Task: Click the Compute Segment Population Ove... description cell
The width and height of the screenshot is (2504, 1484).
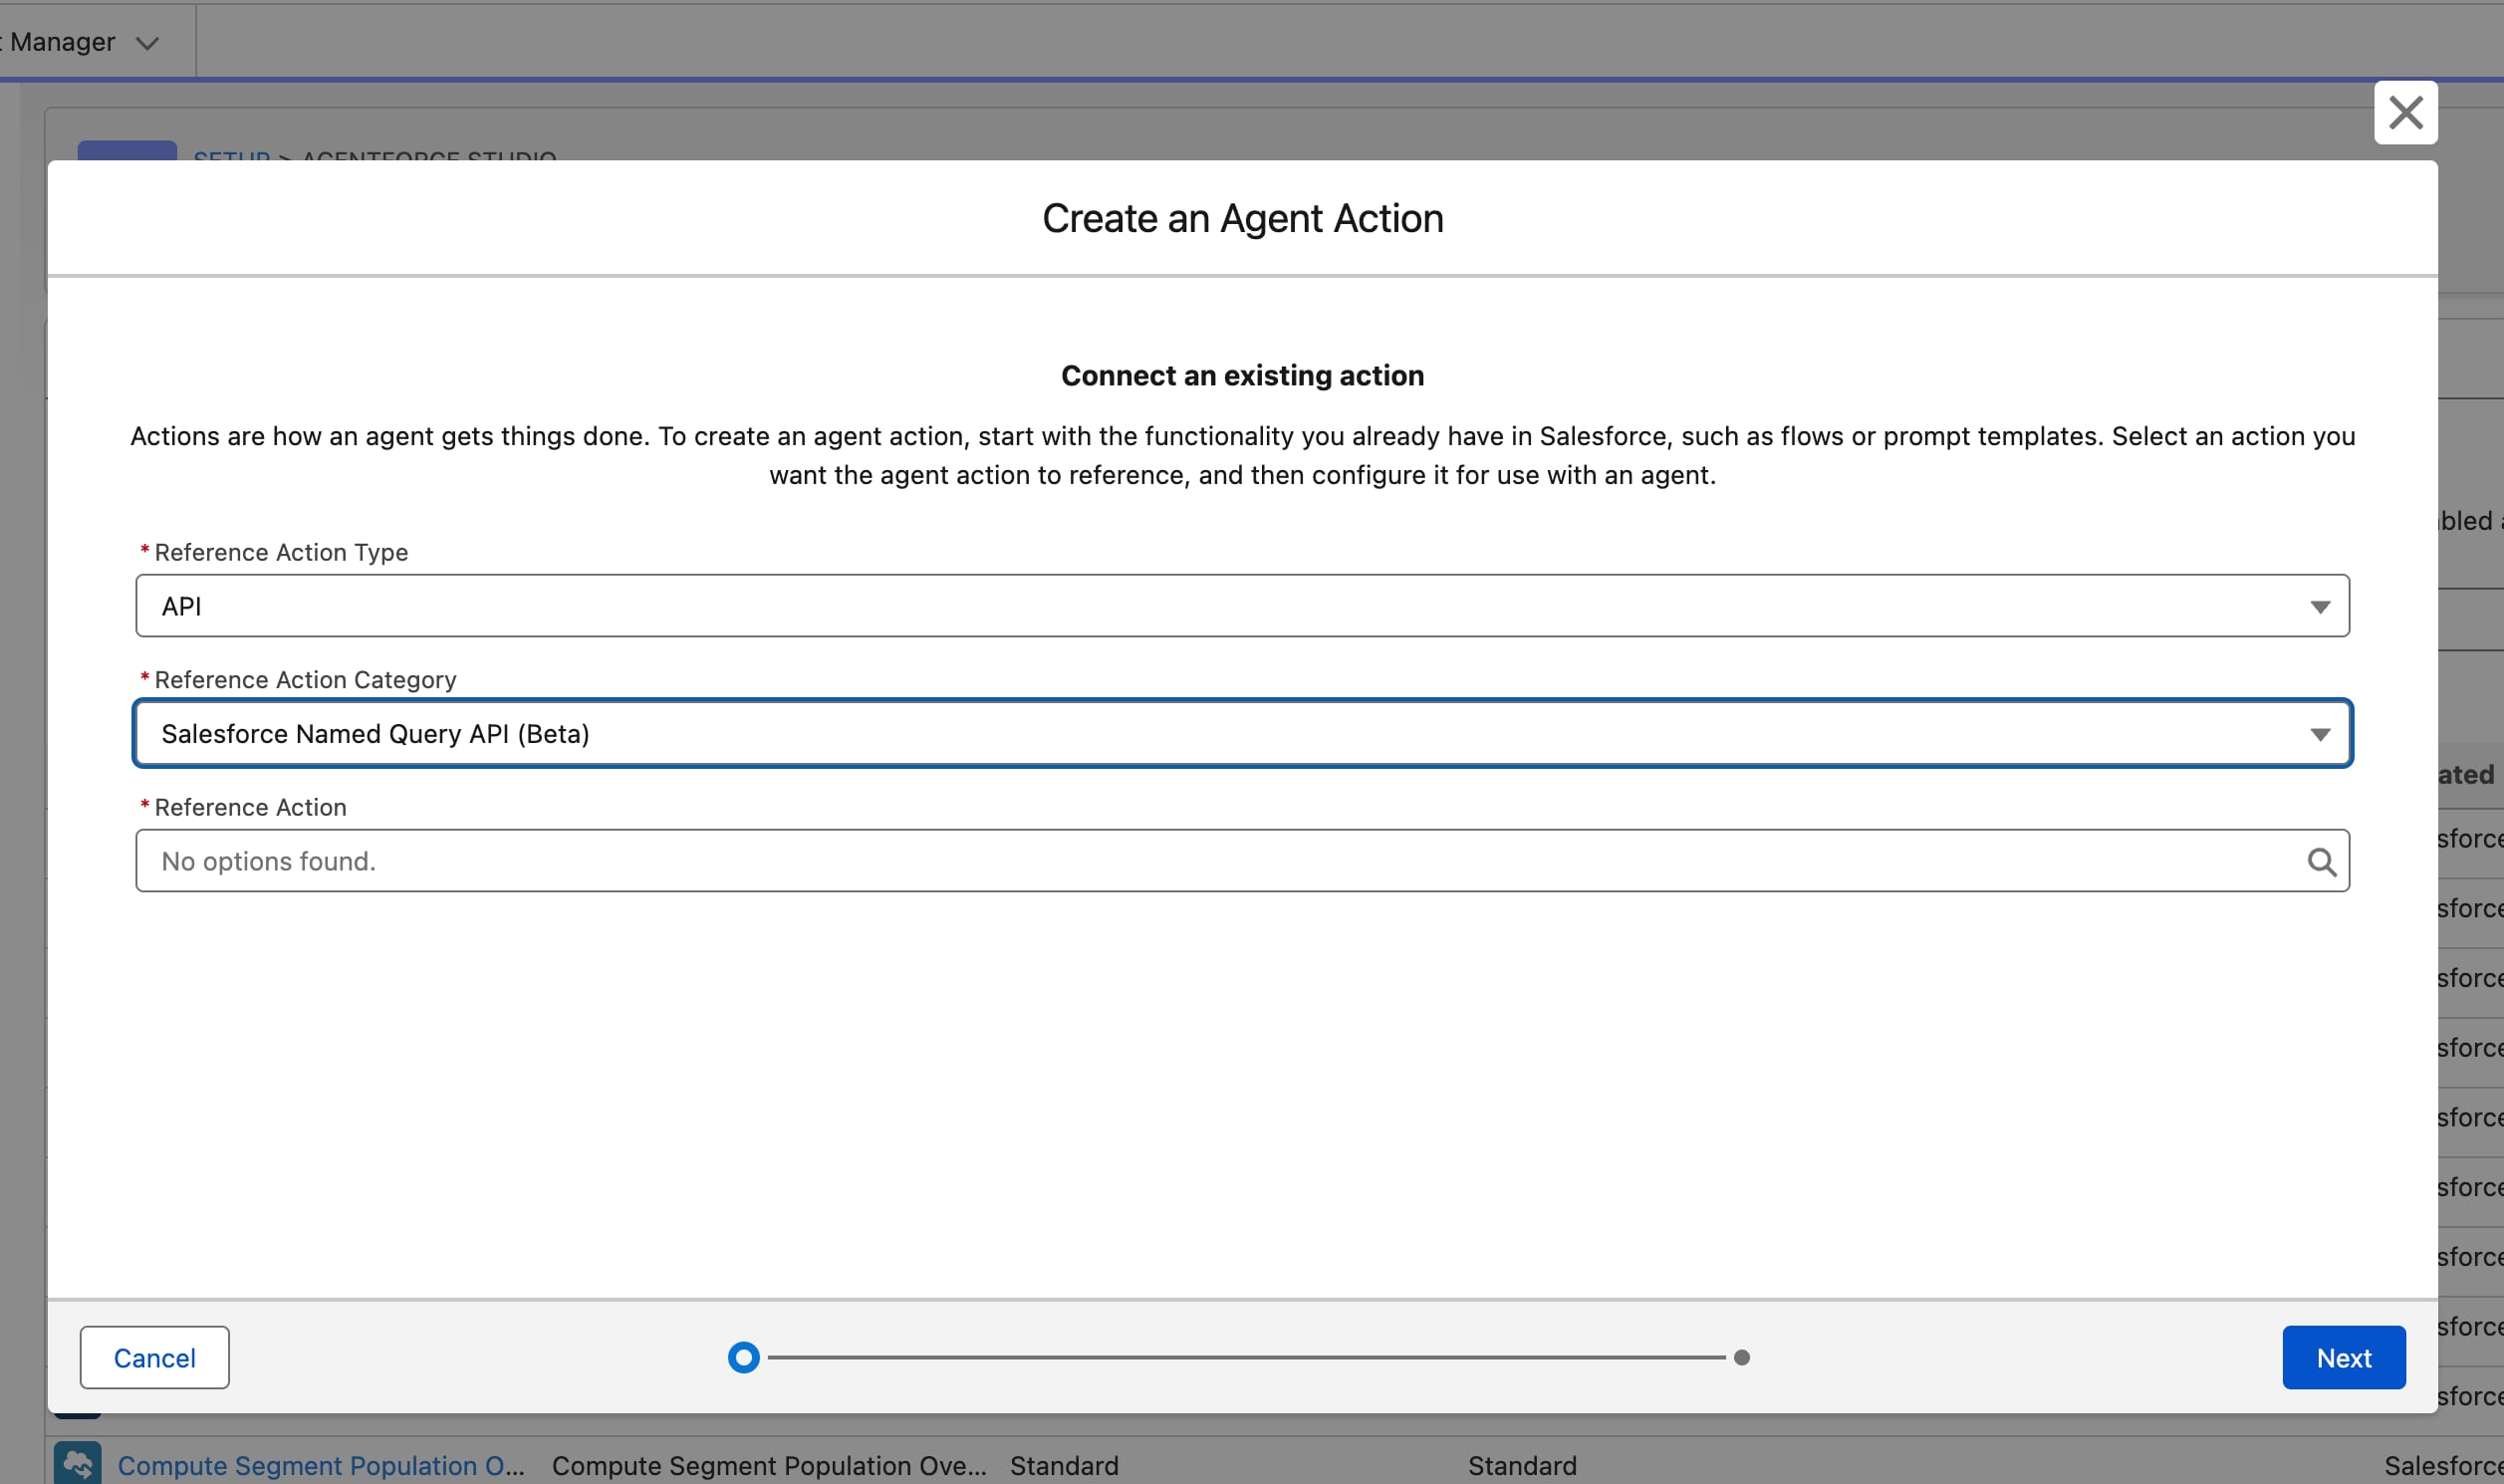Action: click(768, 1465)
